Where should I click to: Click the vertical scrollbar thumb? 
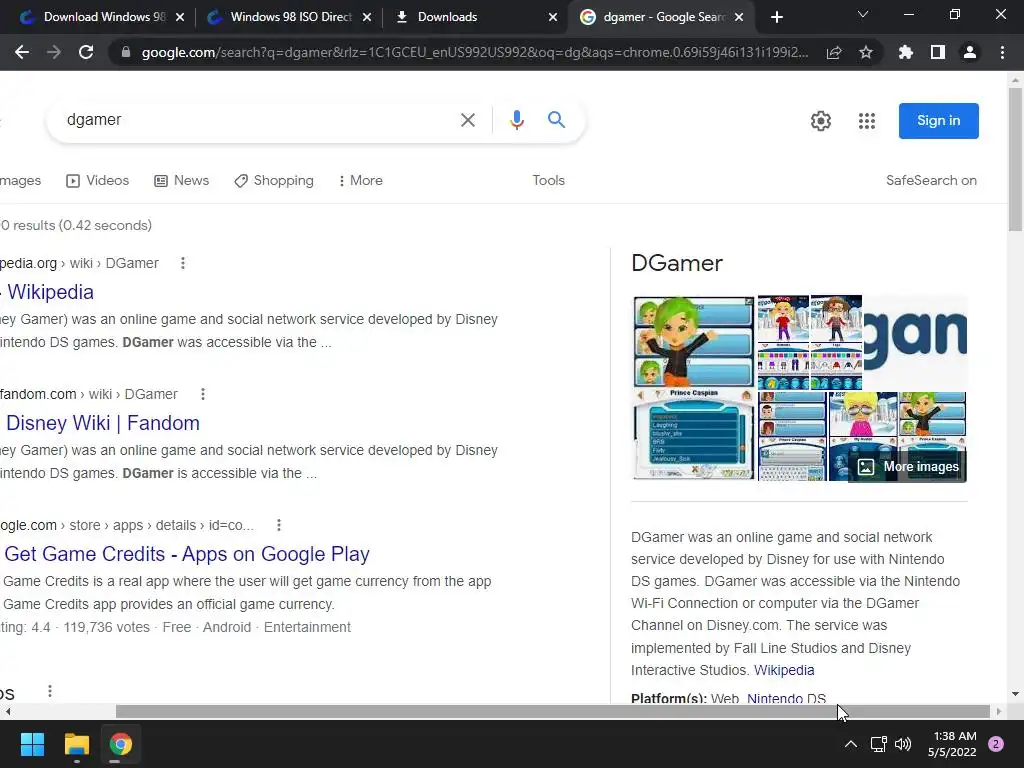click(1015, 159)
